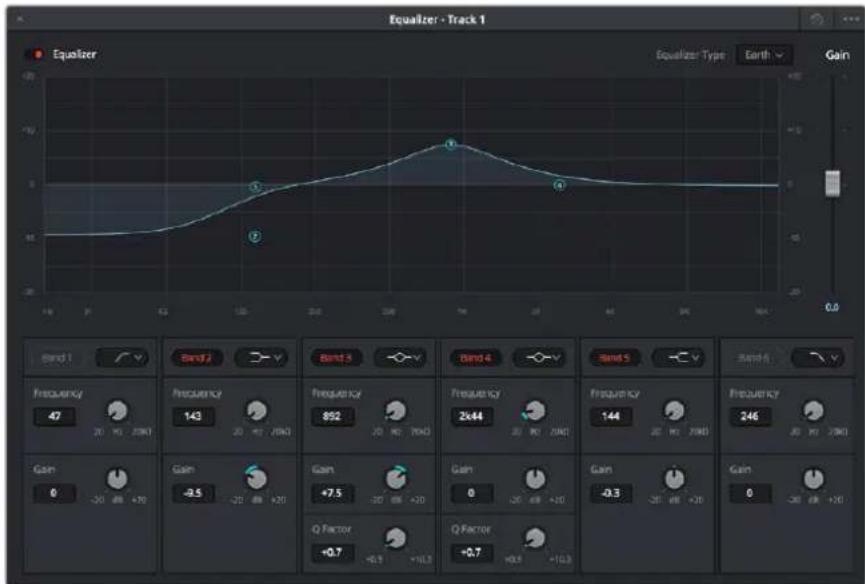The height and width of the screenshot is (584, 865).
Task: Click Band 5 gain field showing -0.3
Action: pyautogui.click(x=611, y=493)
